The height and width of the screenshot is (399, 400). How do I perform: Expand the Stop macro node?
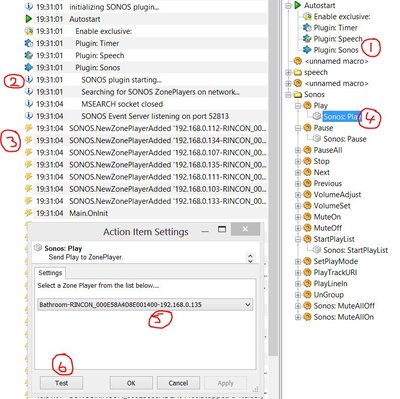(x=298, y=161)
